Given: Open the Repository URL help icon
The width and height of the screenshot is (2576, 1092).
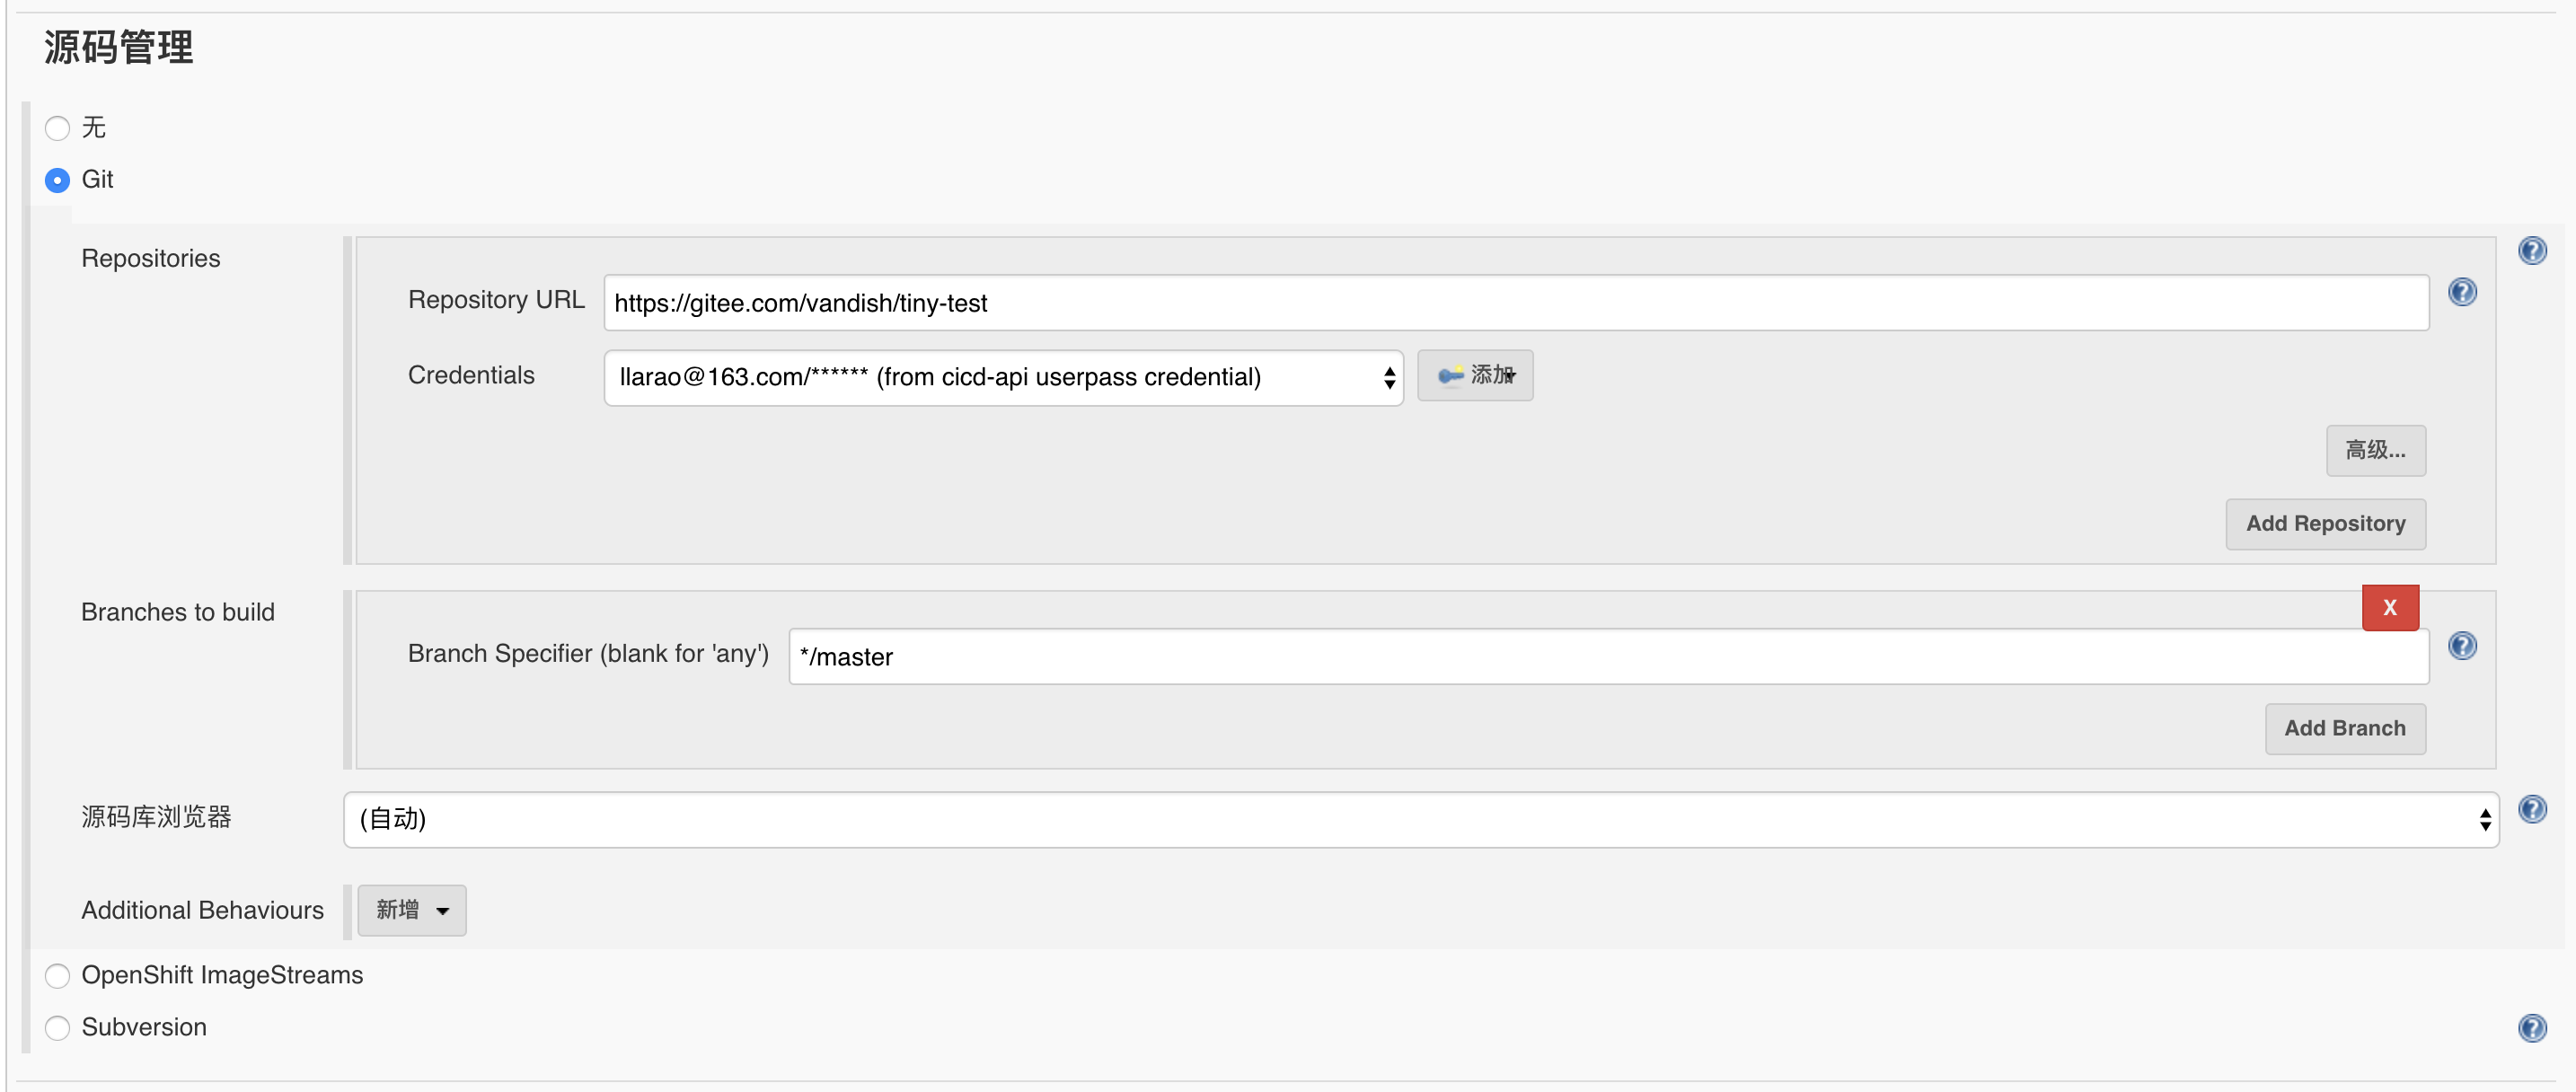Looking at the screenshot, I should (2464, 292).
